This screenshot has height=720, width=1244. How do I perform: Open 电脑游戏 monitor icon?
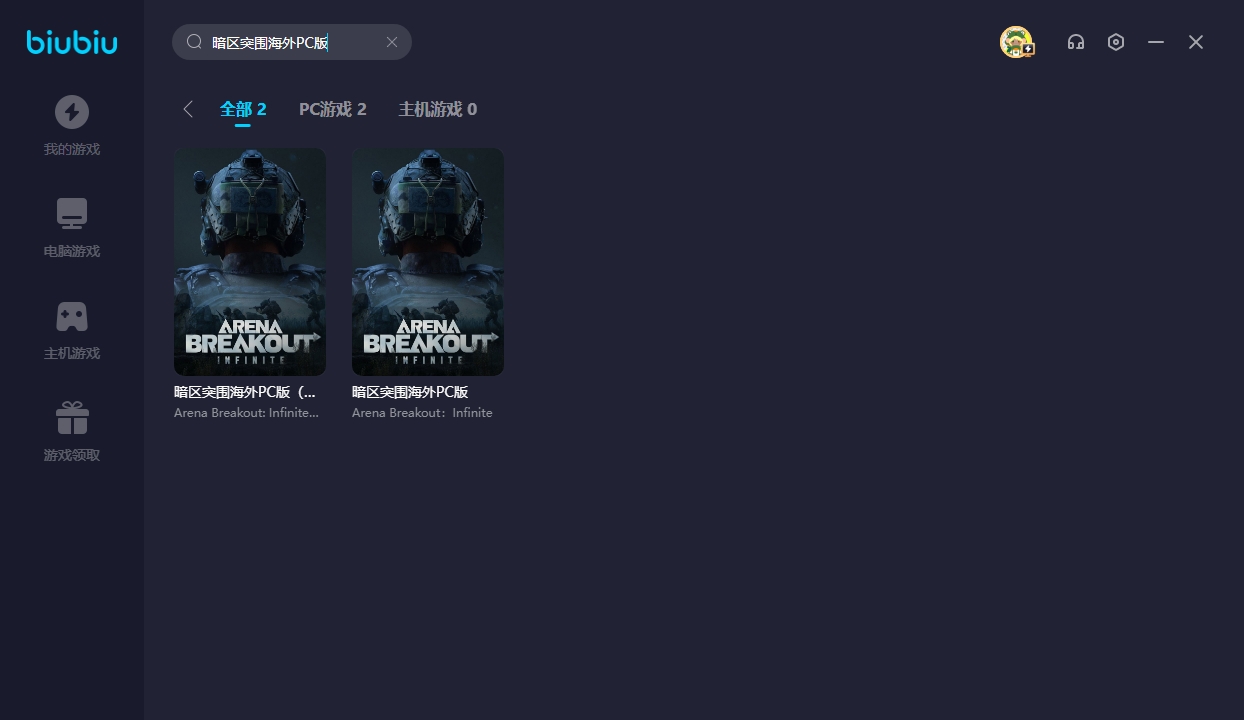click(72, 214)
